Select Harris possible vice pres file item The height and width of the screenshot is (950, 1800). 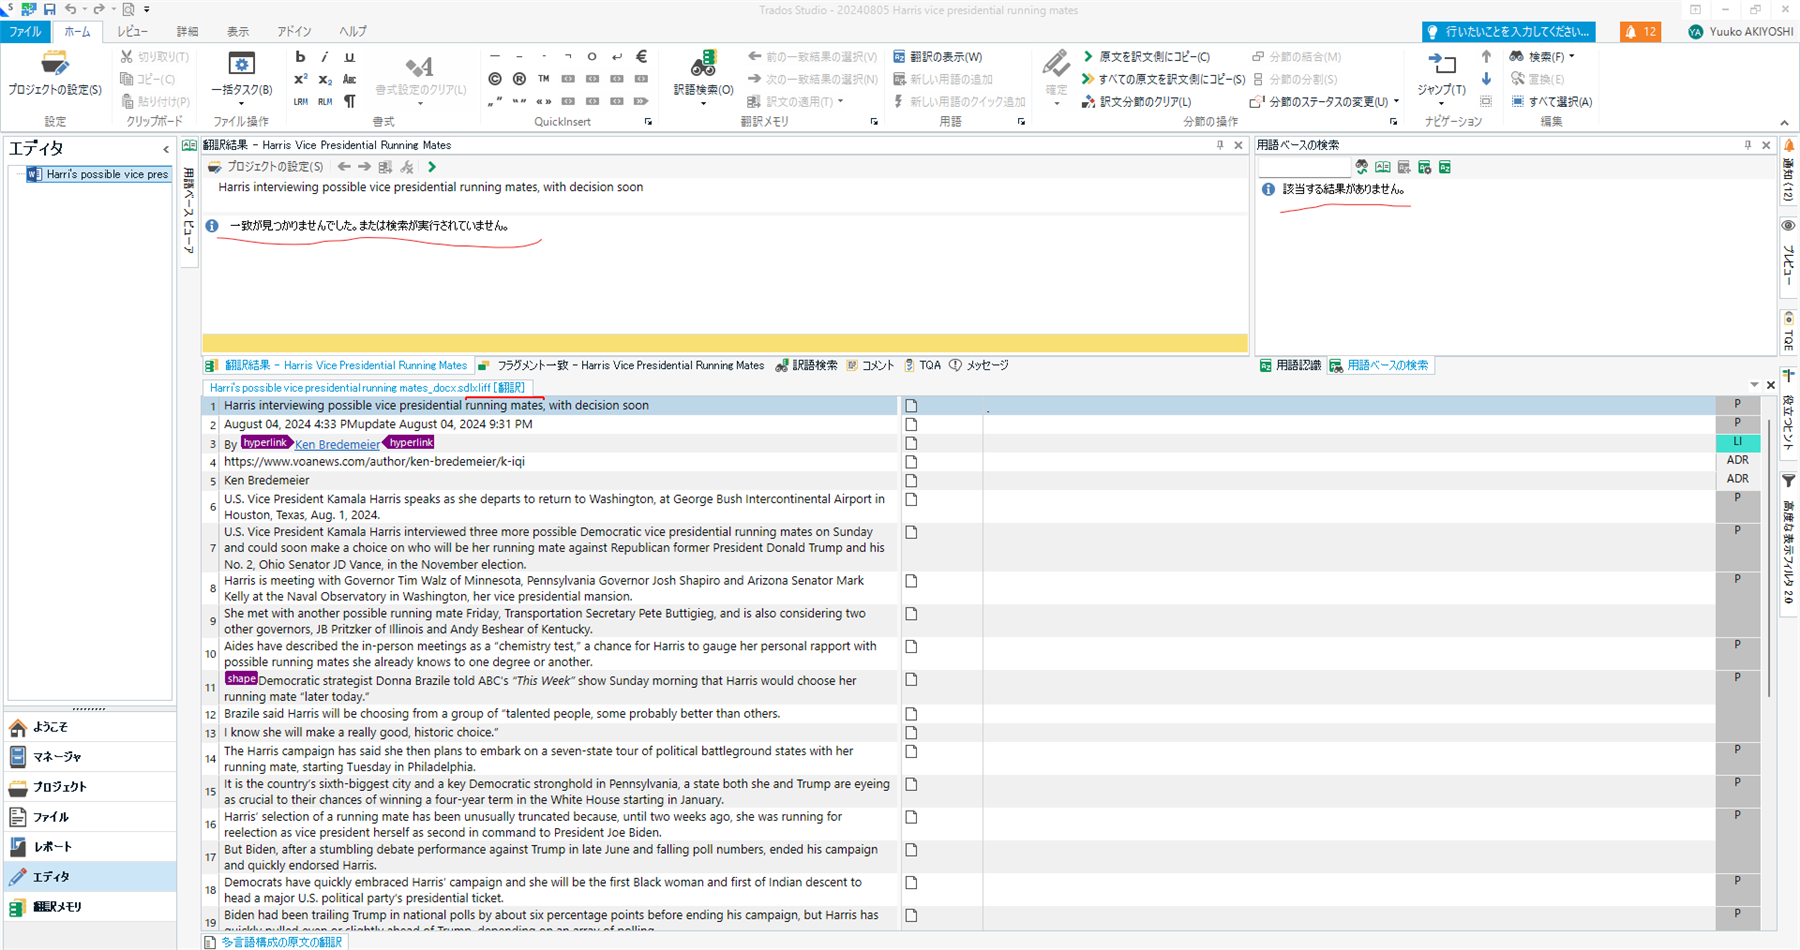point(98,174)
